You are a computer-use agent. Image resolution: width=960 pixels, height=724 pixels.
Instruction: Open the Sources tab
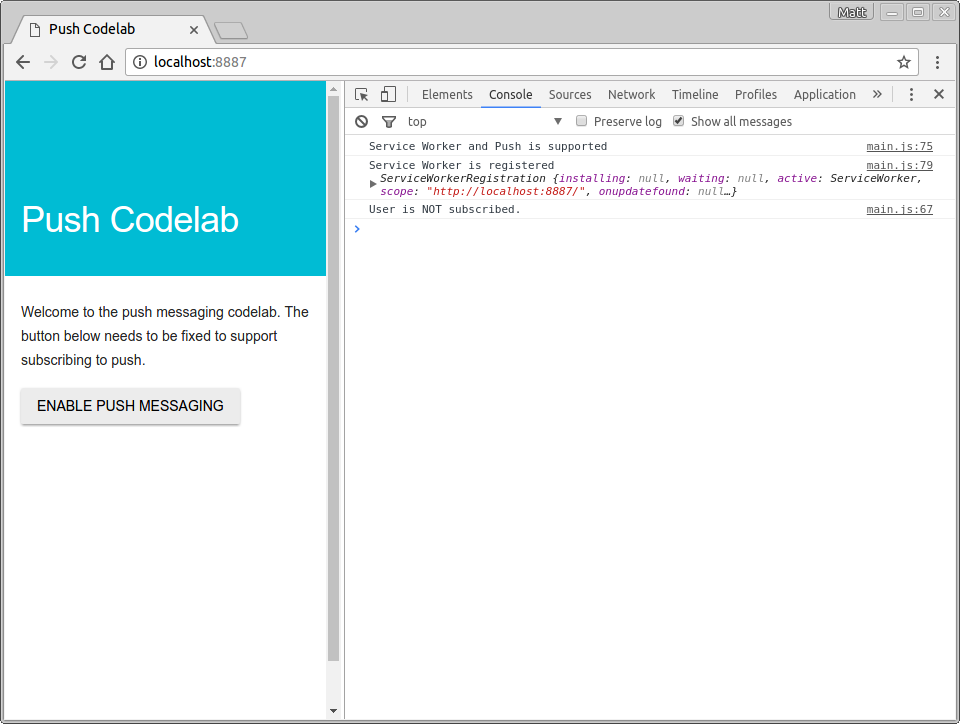pos(570,95)
